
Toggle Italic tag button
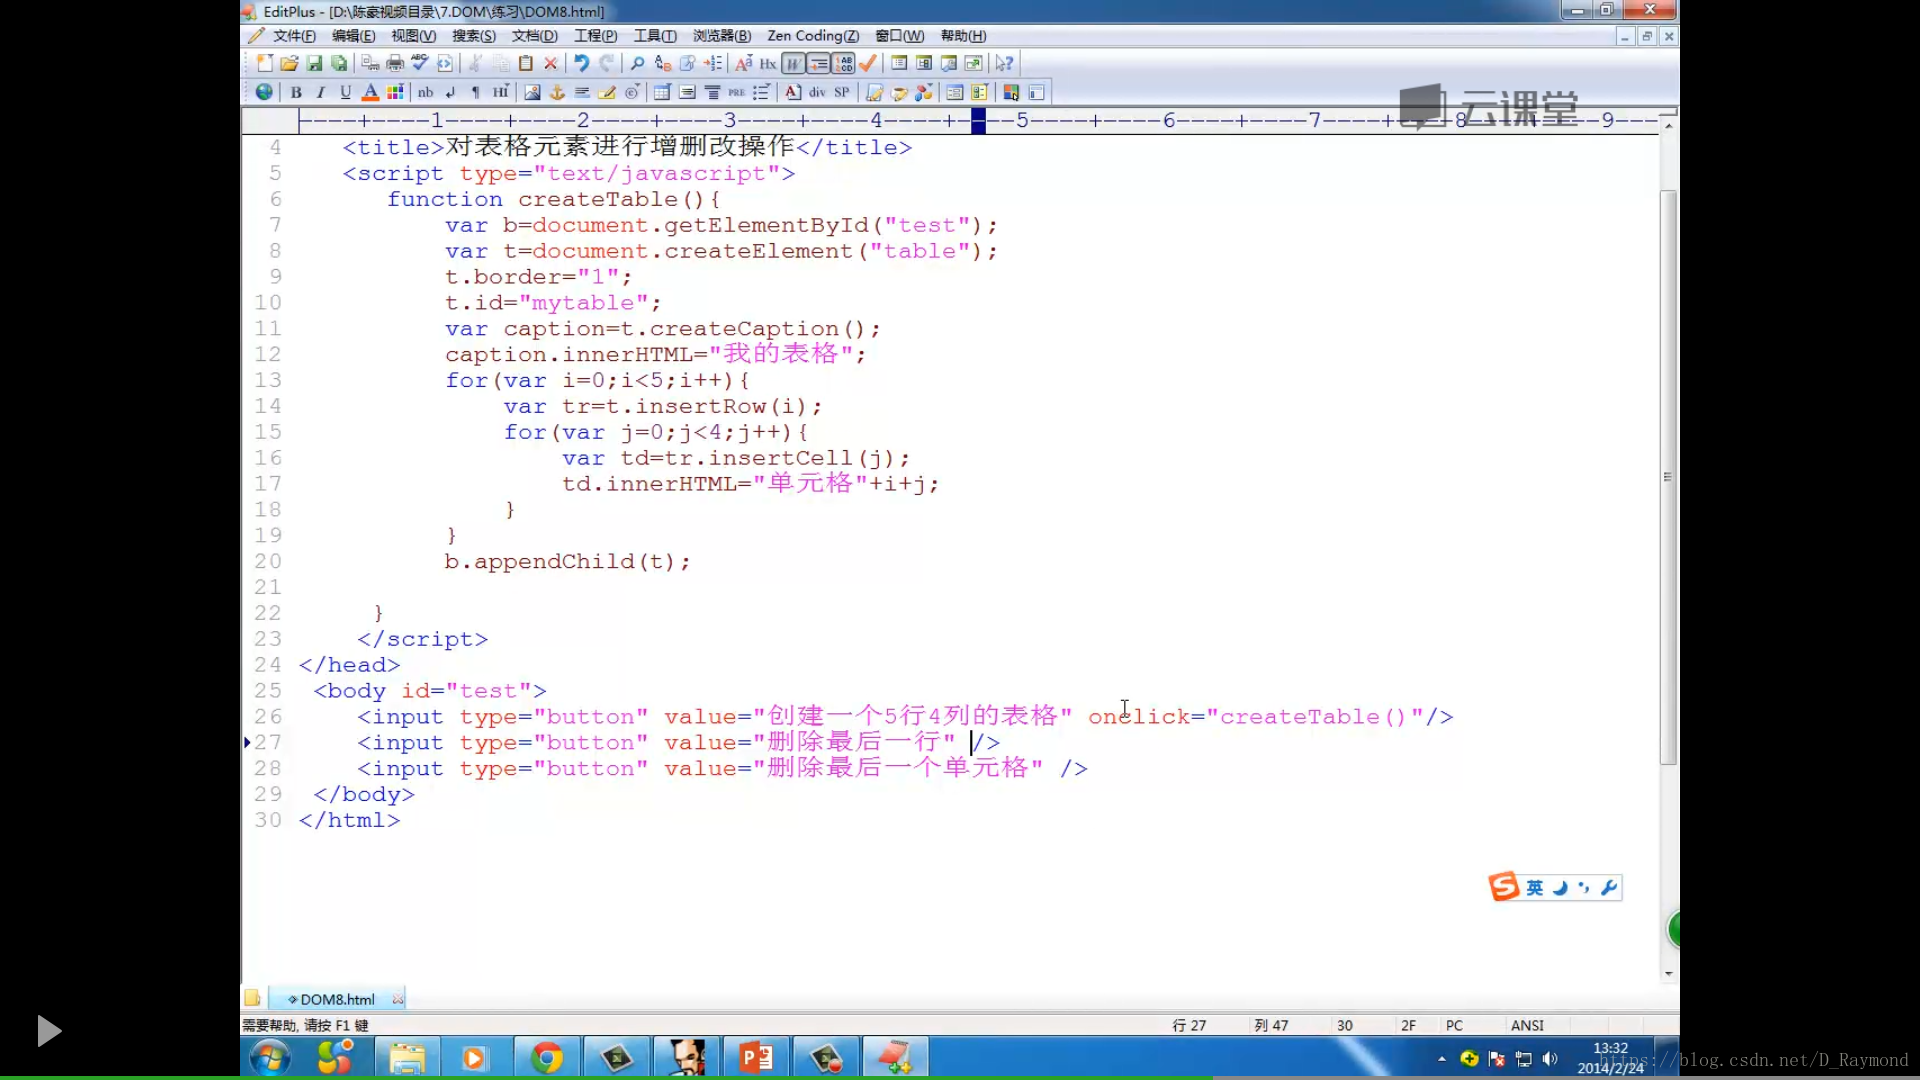tap(320, 92)
